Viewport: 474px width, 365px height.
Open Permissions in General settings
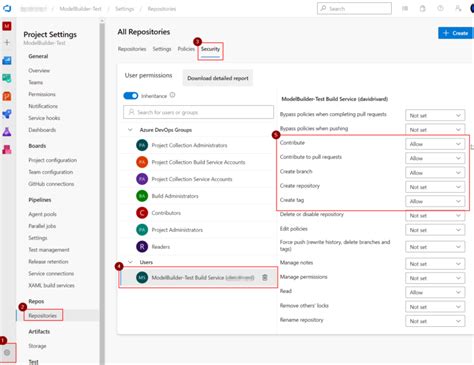42,94
